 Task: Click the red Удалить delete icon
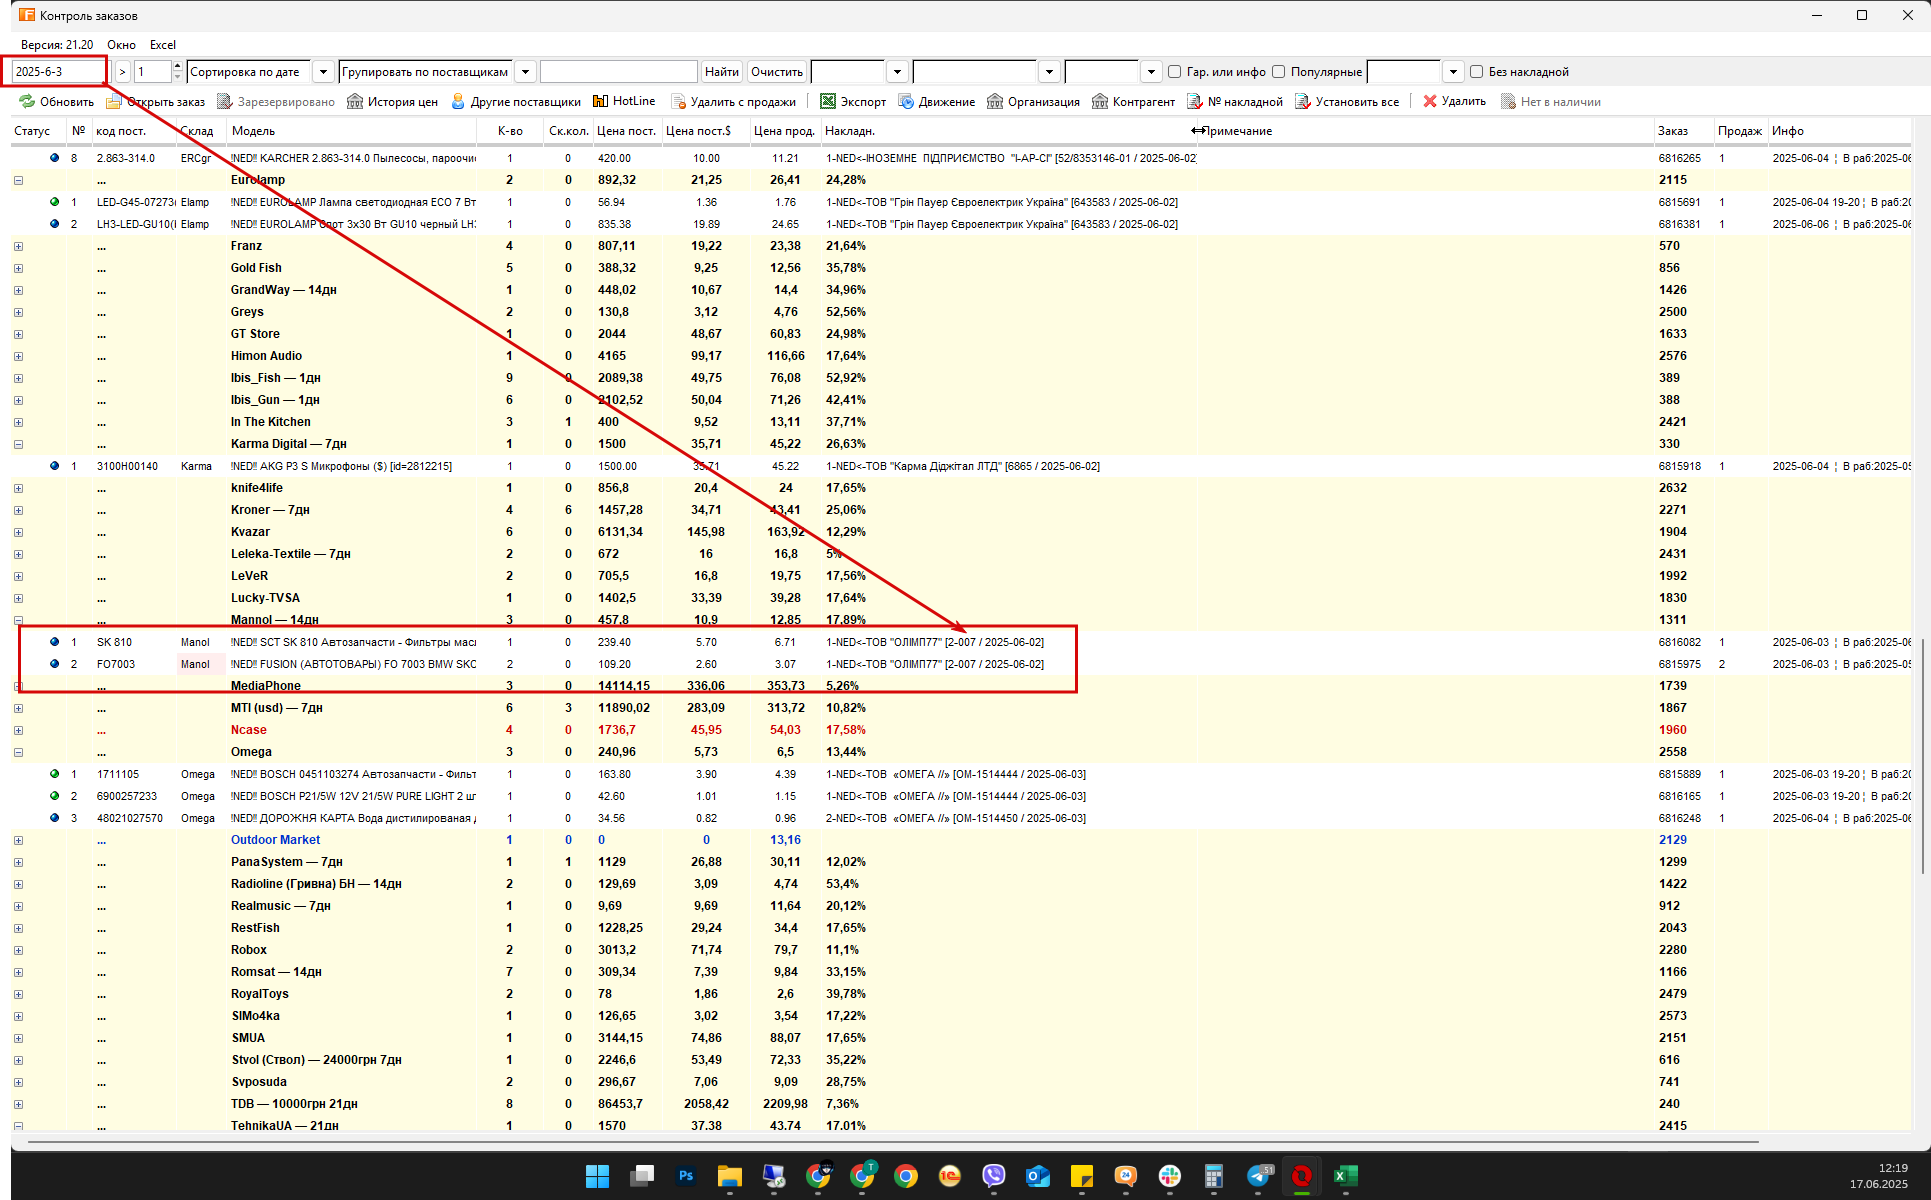pyautogui.click(x=1430, y=101)
